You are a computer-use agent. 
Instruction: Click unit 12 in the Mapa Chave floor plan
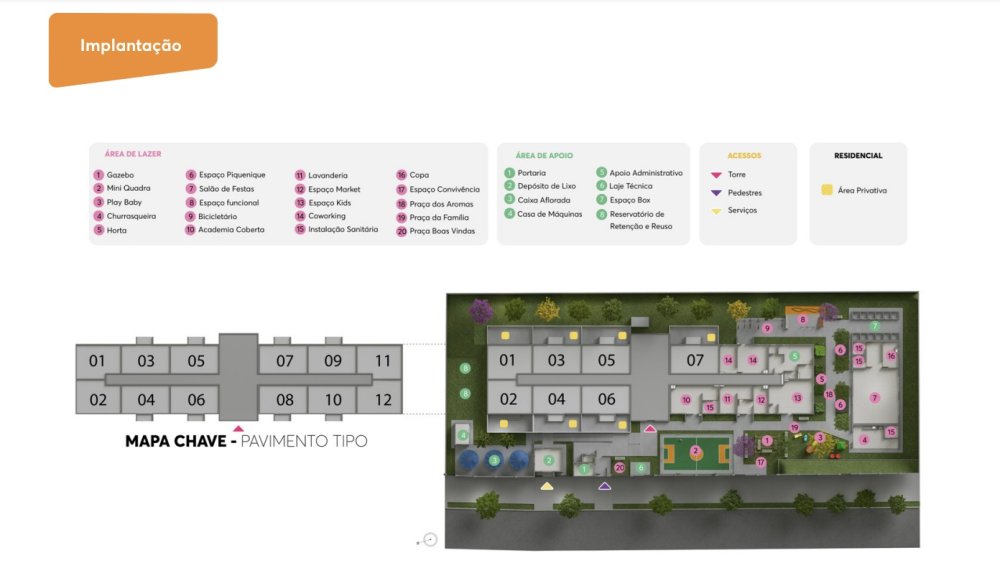pos(382,400)
